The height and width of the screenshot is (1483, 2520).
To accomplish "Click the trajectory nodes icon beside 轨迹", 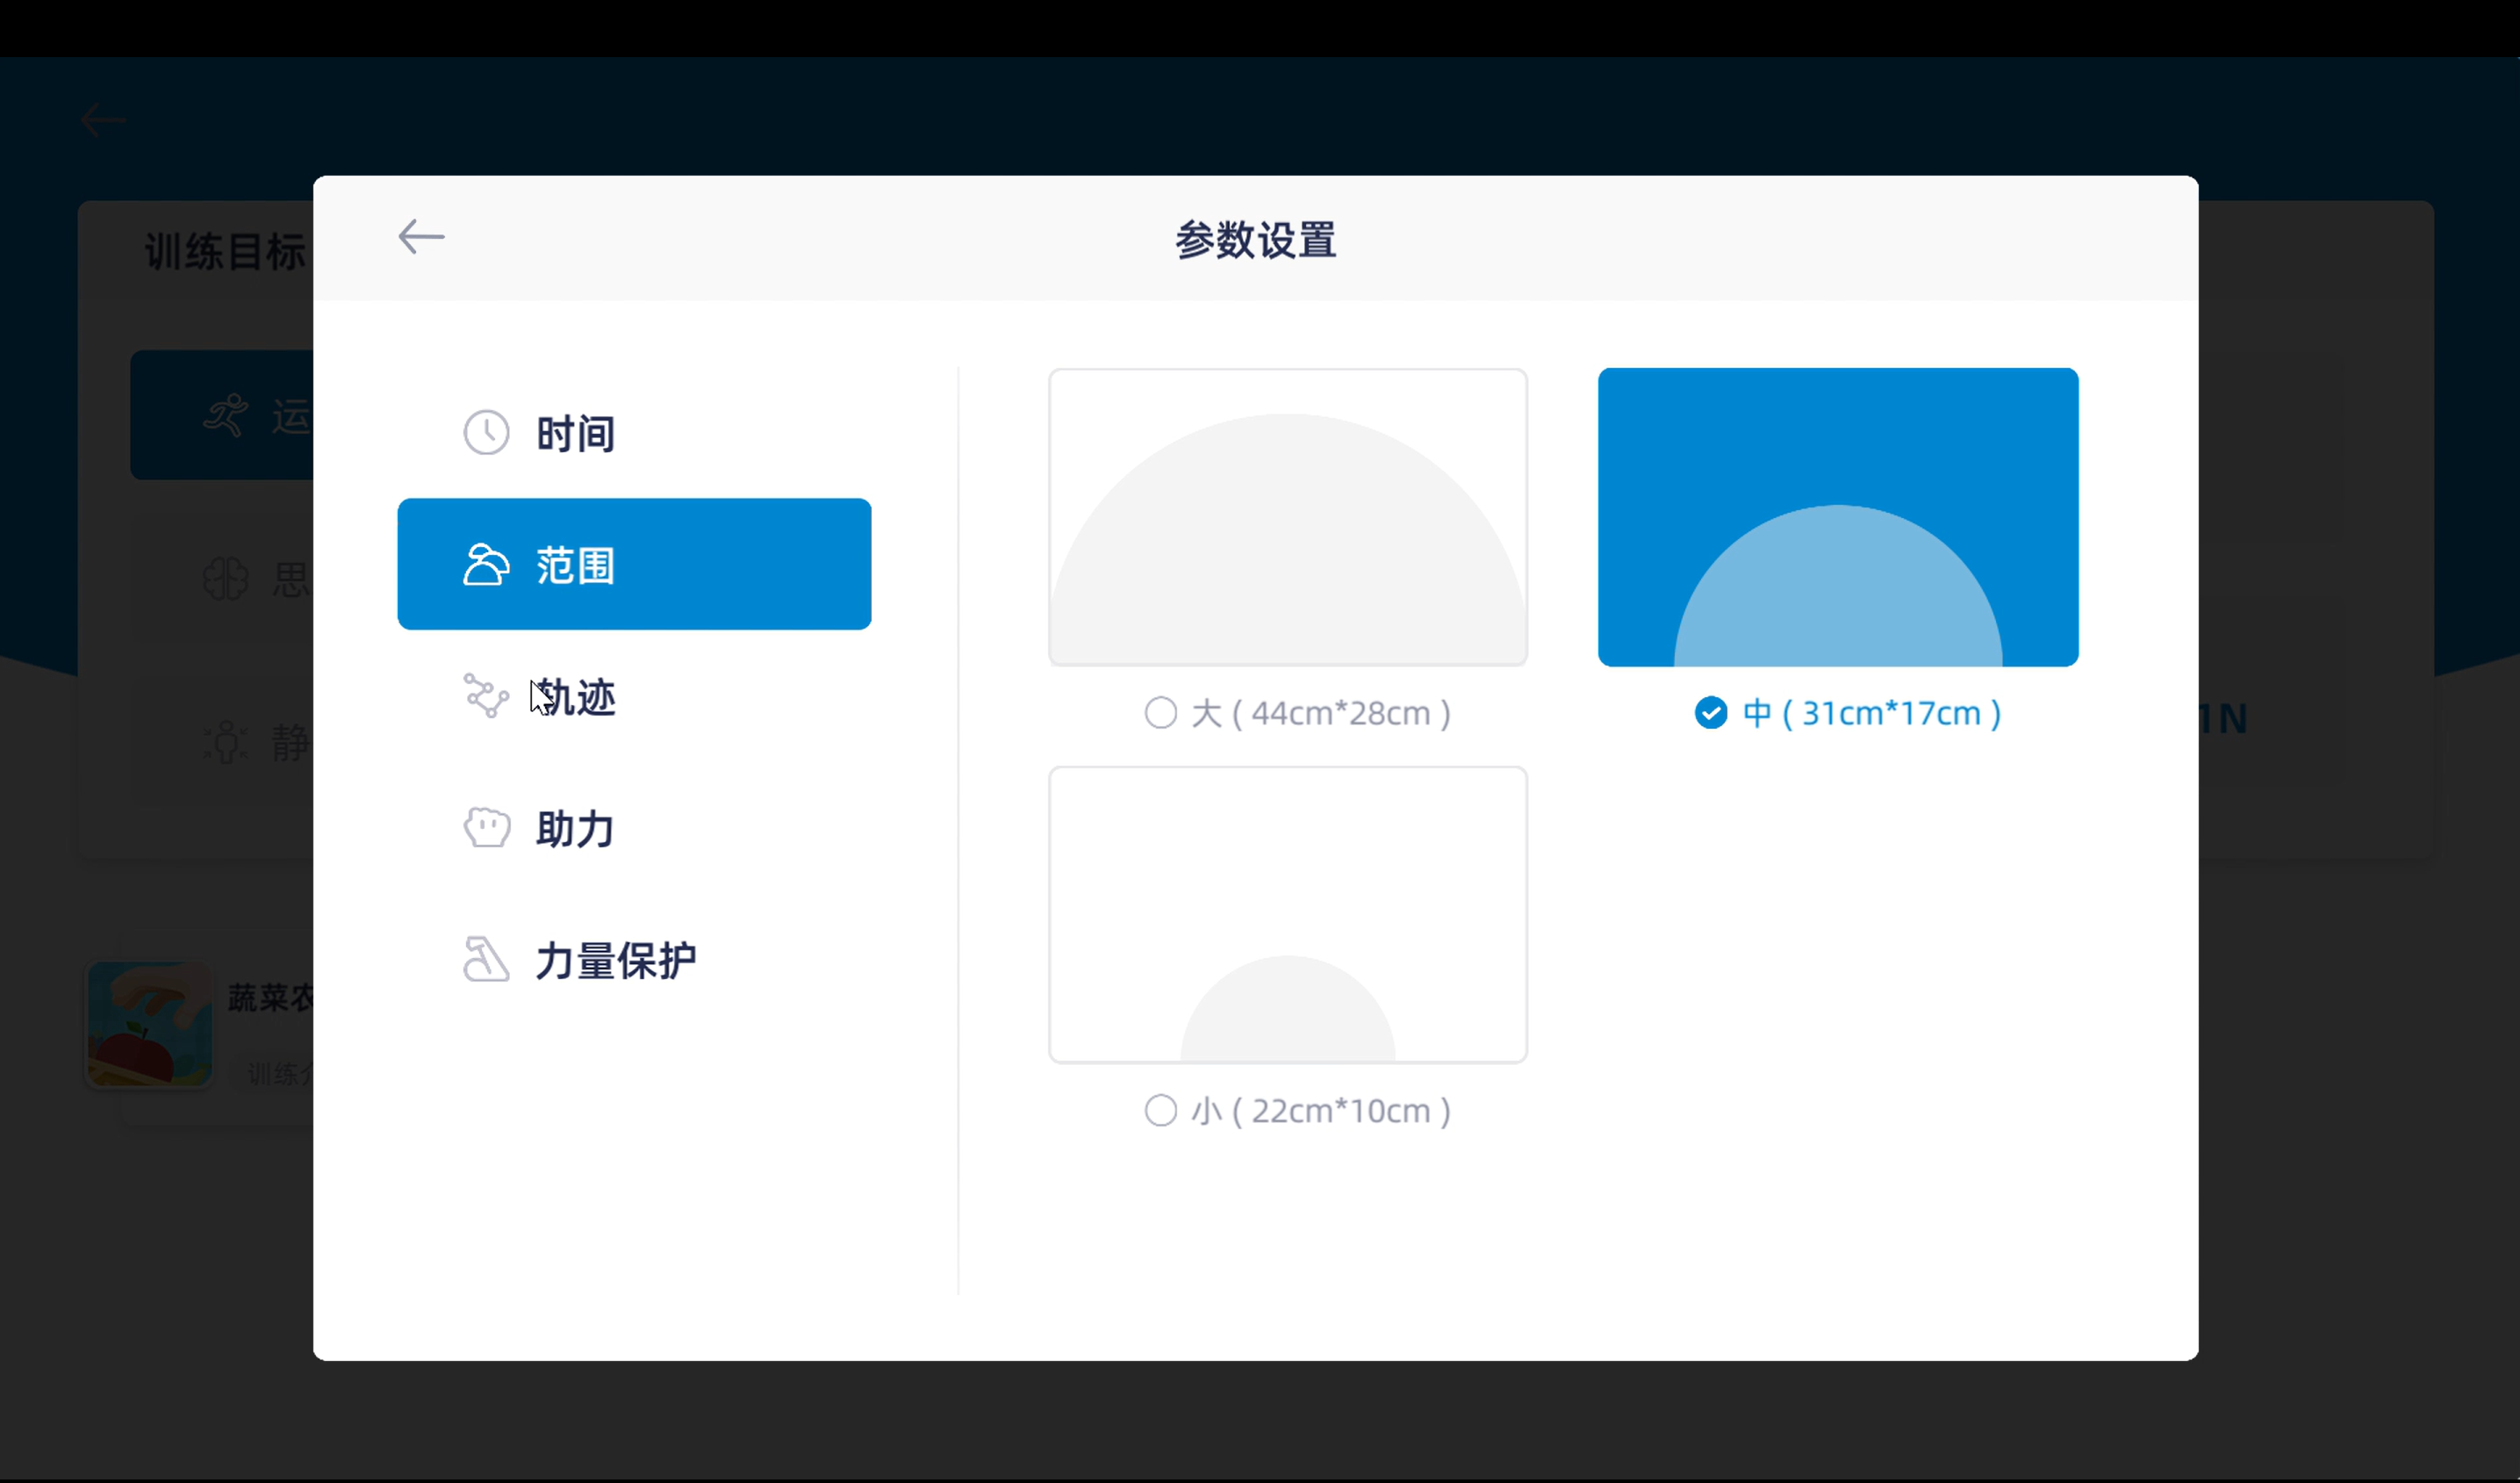I will (486, 696).
